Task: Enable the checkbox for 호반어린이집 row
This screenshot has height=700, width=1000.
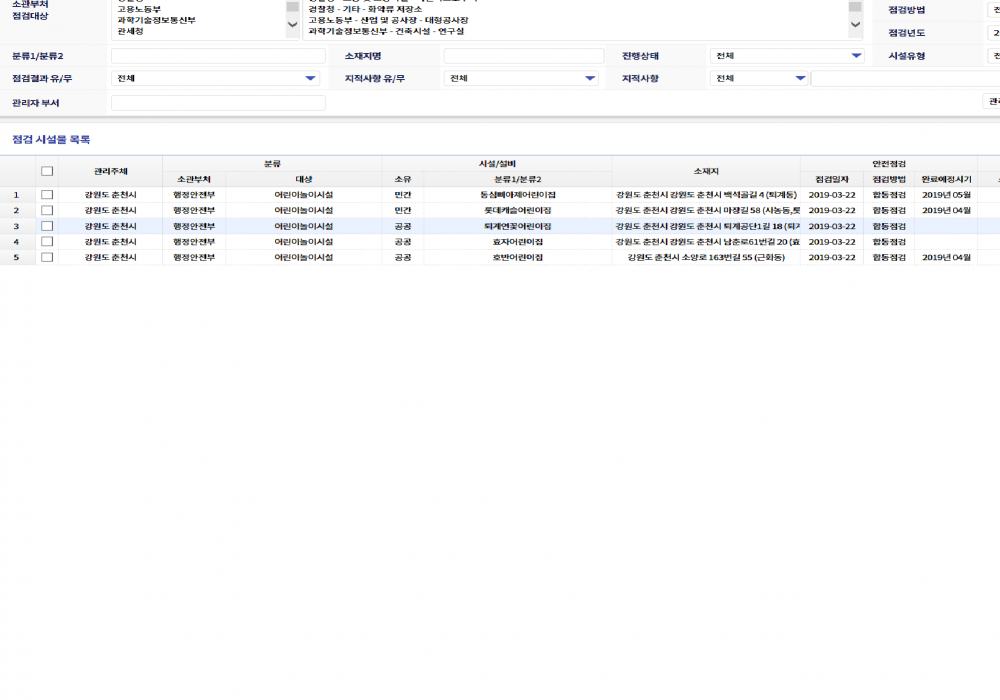Action: pyautogui.click(x=47, y=257)
